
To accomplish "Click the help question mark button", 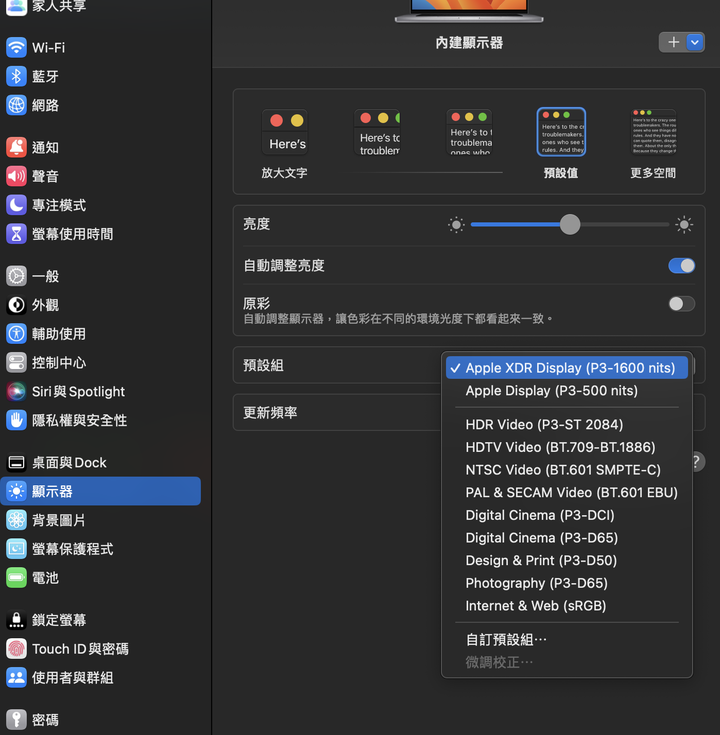I will coord(696,462).
